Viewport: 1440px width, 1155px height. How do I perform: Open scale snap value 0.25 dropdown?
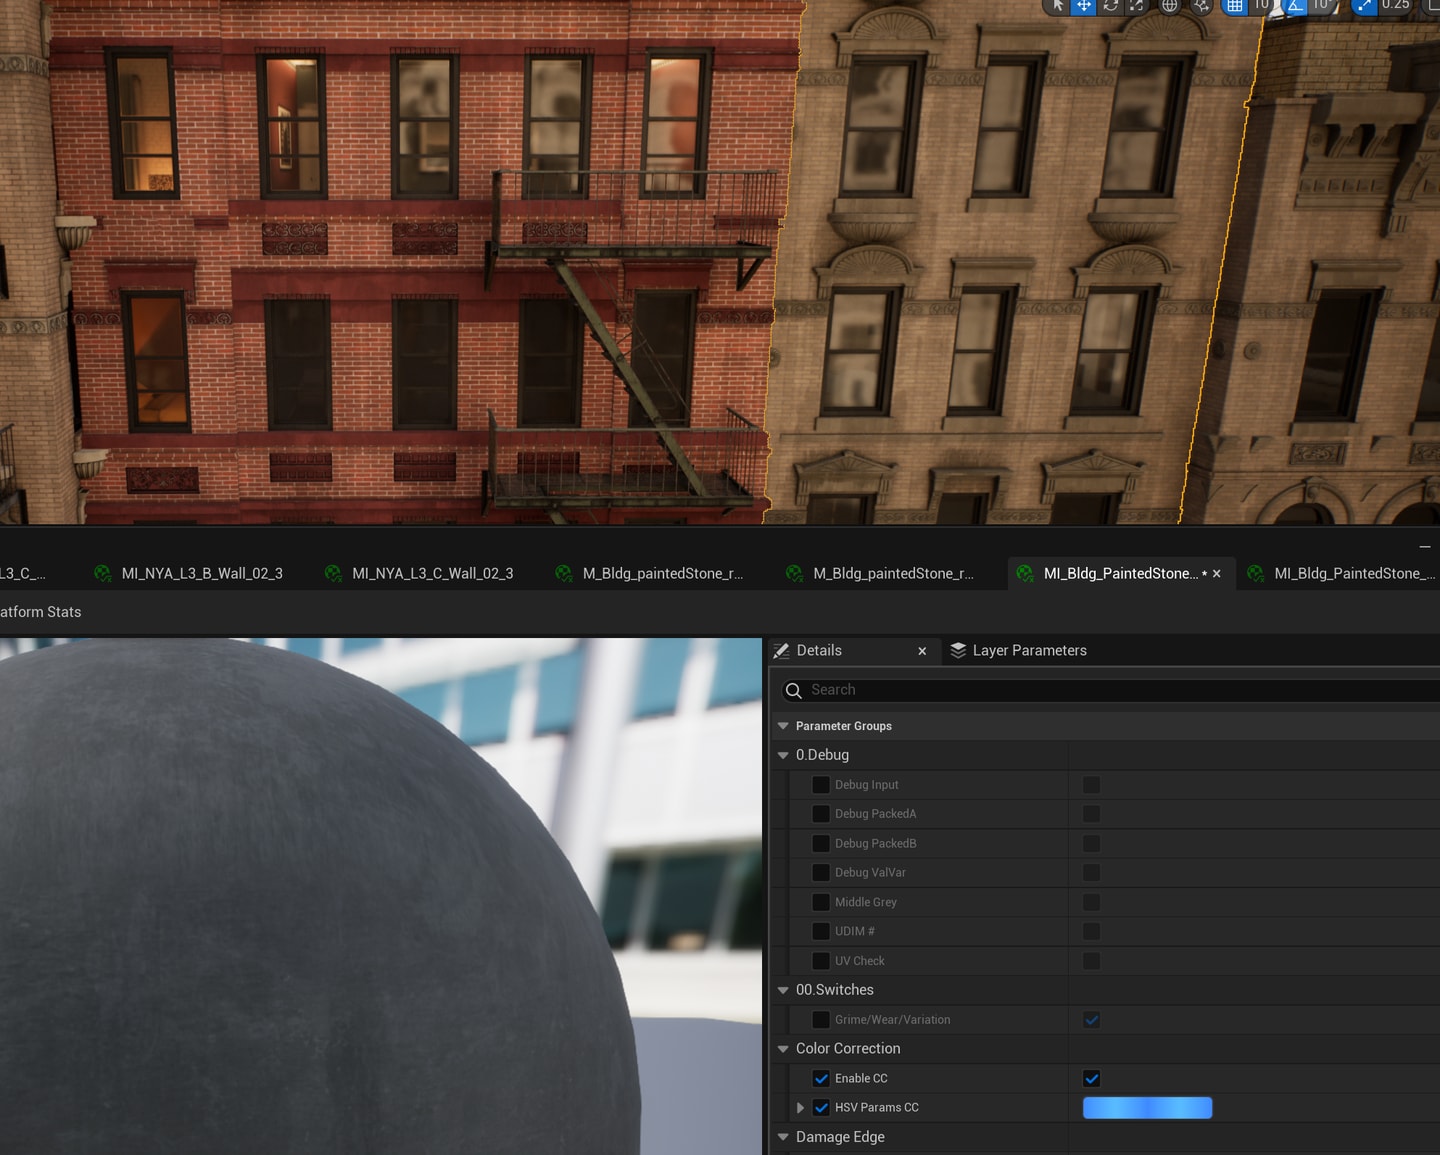coord(1395,5)
